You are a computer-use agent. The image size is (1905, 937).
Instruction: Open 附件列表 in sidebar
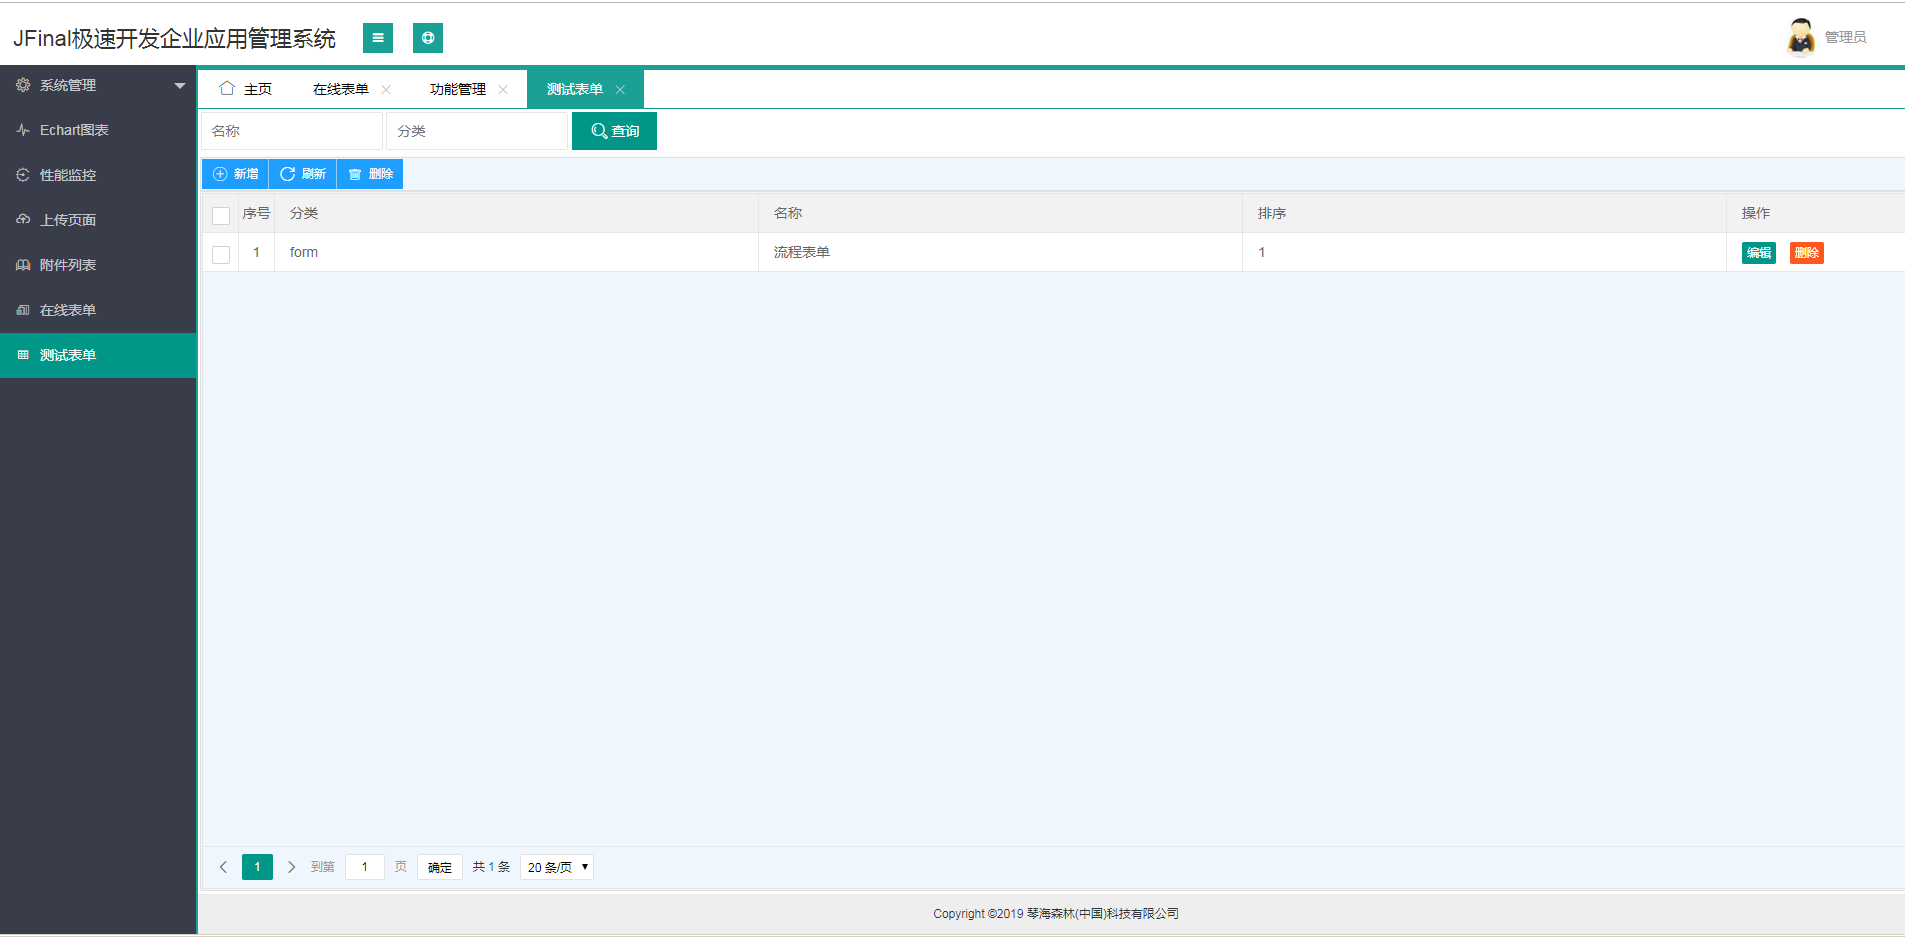click(x=98, y=265)
